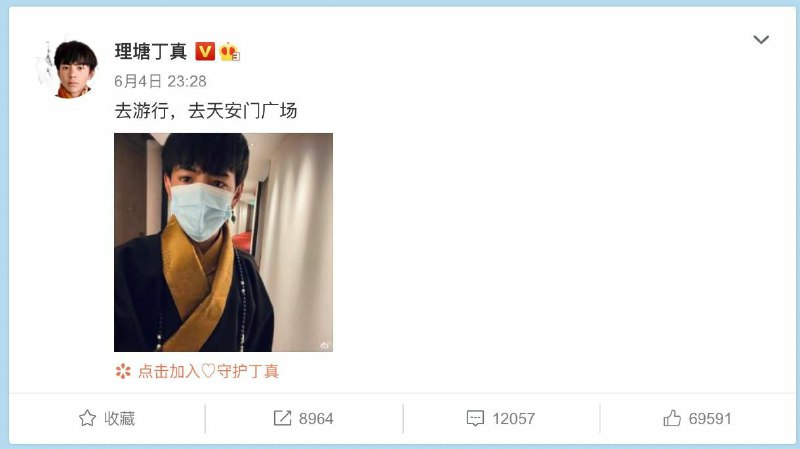Click the heart symbol in fan link
Screen dimensions: 800x449
coord(208,371)
